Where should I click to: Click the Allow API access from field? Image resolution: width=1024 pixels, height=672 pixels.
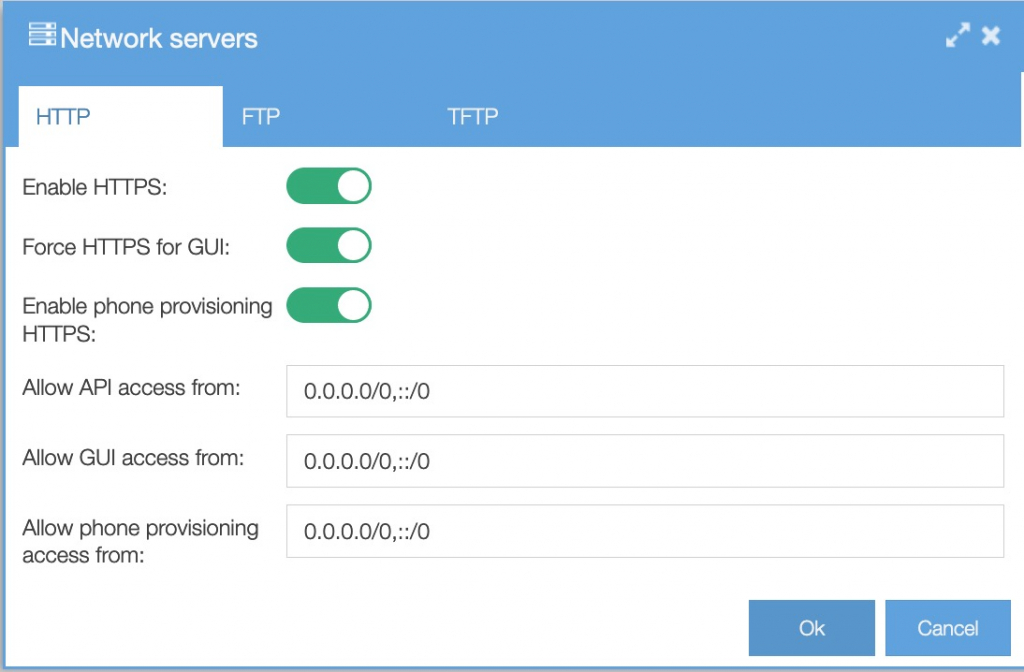(644, 391)
